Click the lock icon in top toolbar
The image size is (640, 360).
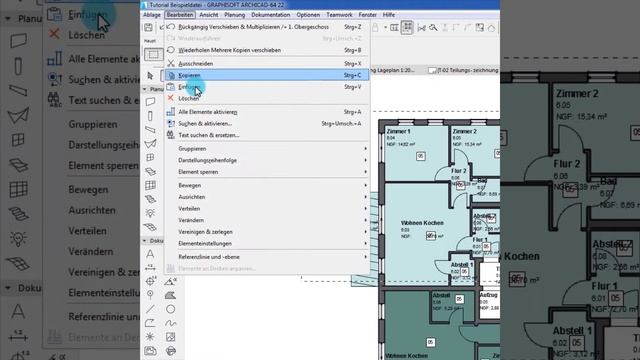(375, 28)
